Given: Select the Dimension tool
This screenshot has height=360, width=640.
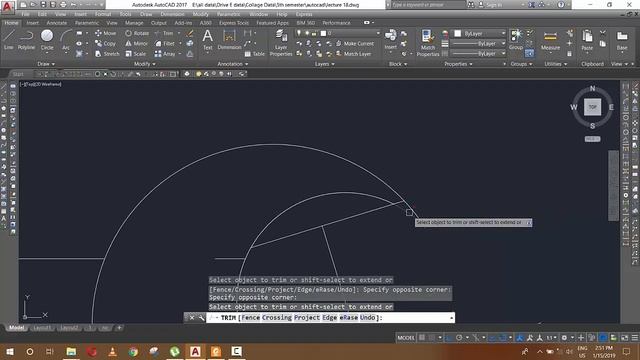Looking at the screenshot, I should (229, 40).
